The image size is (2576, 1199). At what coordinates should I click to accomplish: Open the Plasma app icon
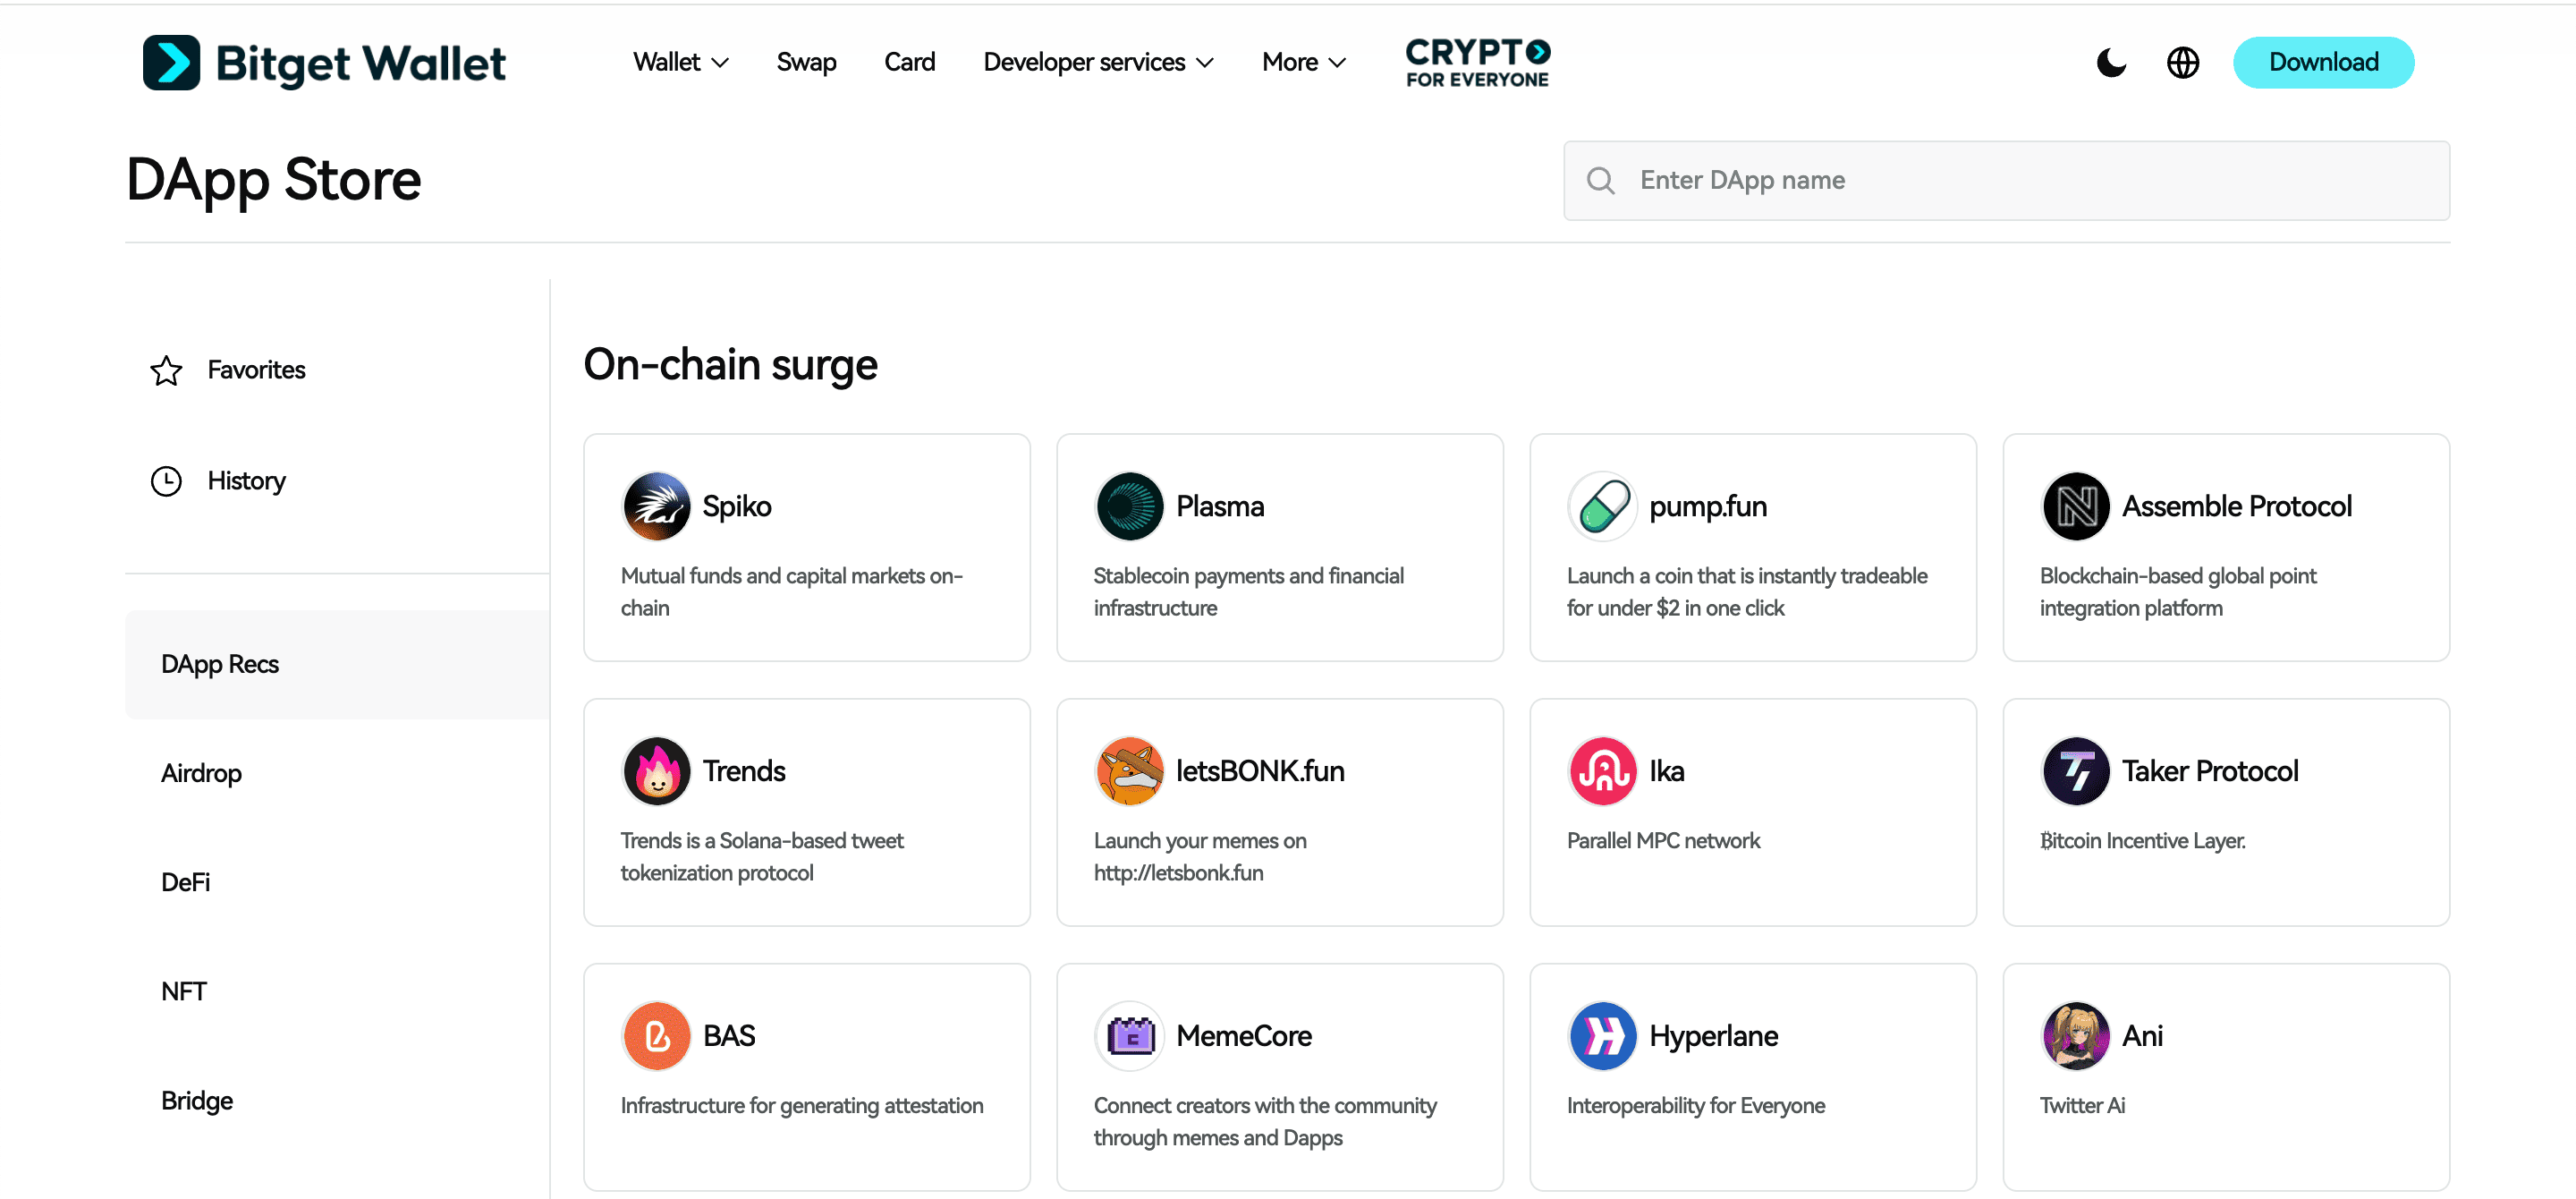[x=1129, y=506]
